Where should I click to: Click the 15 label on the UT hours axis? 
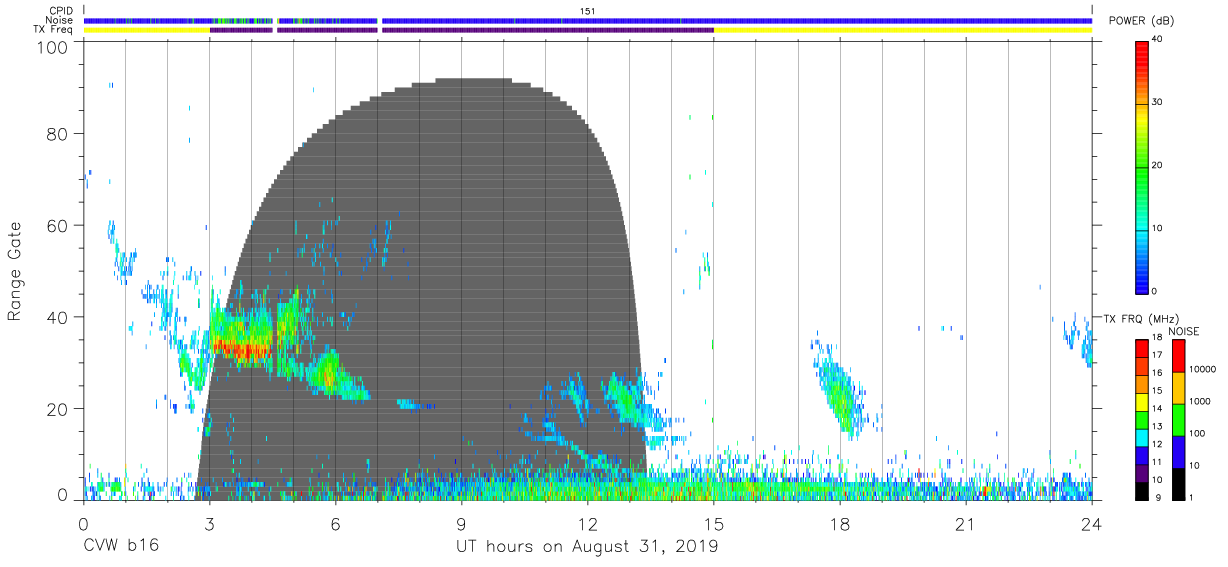pyautogui.click(x=714, y=524)
